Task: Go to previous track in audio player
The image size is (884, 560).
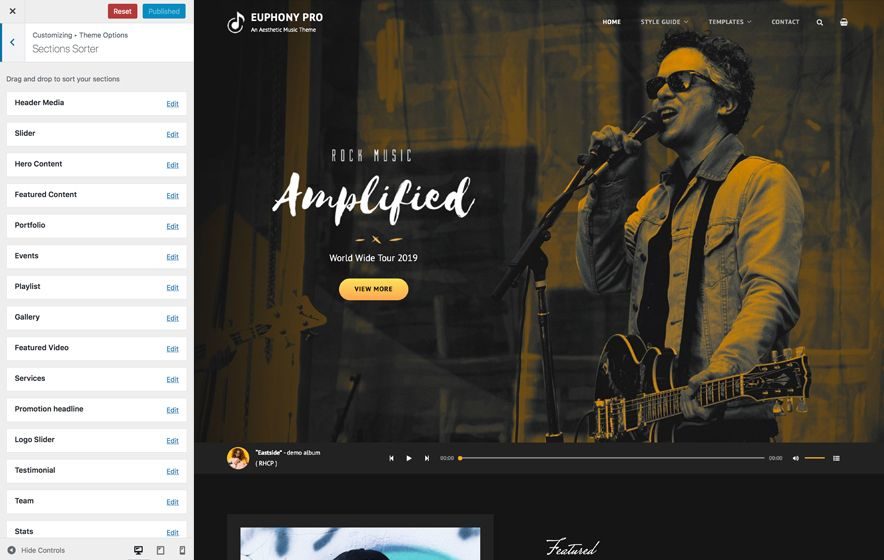Action: tap(391, 458)
